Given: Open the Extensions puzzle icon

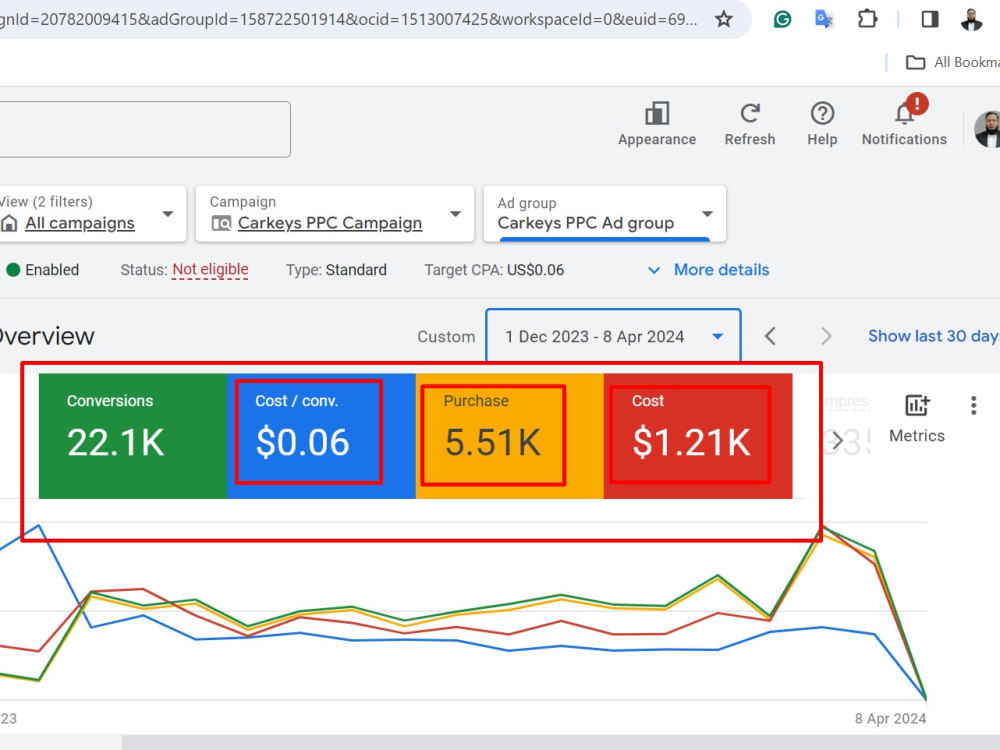Looking at the screenshot, I should click(867, 19).
